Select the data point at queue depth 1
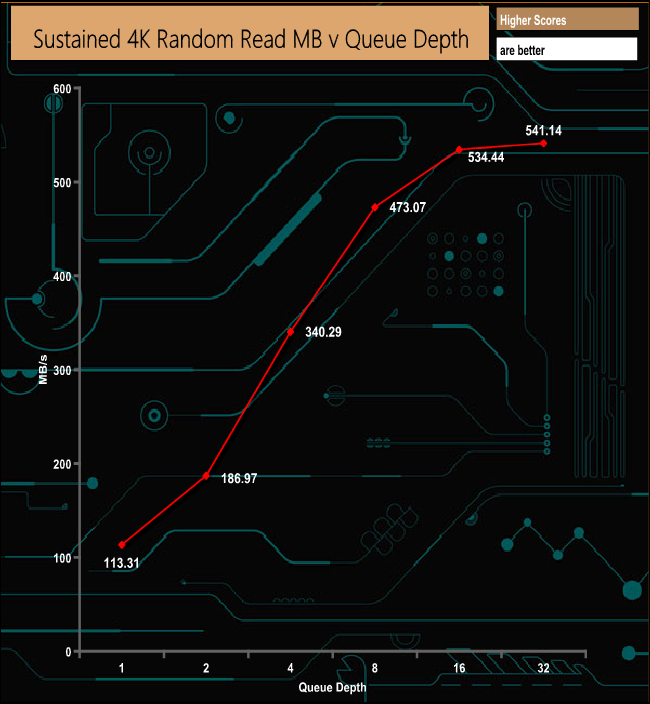 122,545
